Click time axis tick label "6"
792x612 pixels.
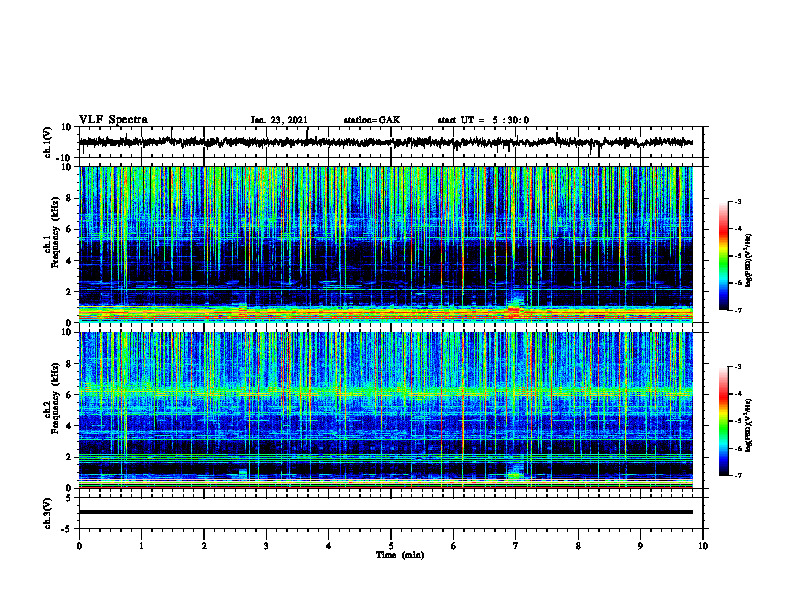(453, 546)
